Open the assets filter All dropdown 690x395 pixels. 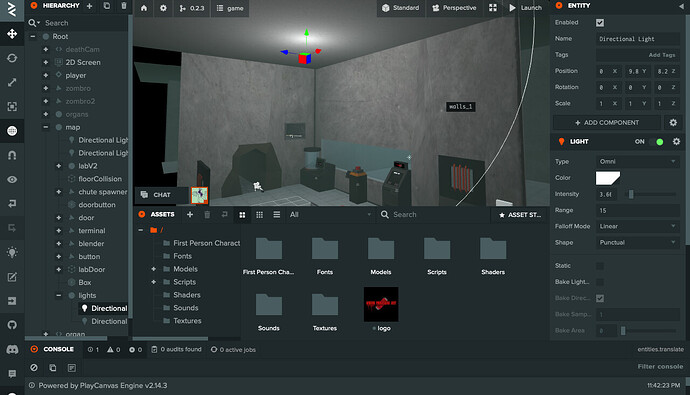coord(330,215)
